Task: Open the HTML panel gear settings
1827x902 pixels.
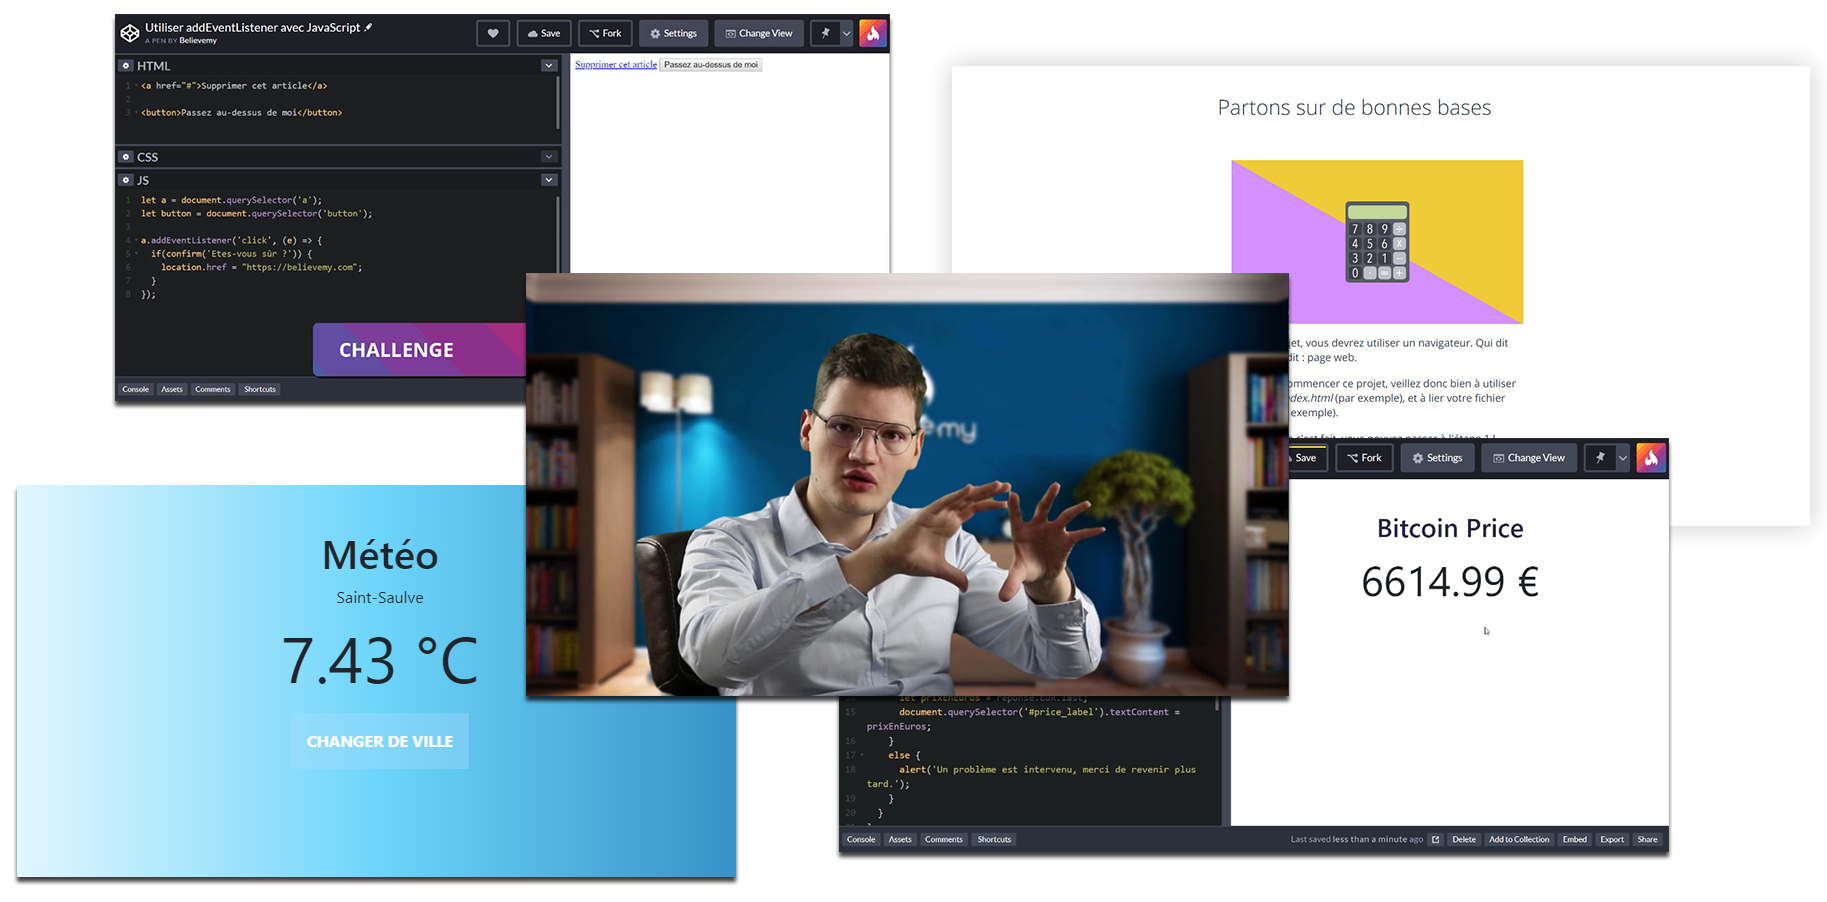Action: click(126, 66)
